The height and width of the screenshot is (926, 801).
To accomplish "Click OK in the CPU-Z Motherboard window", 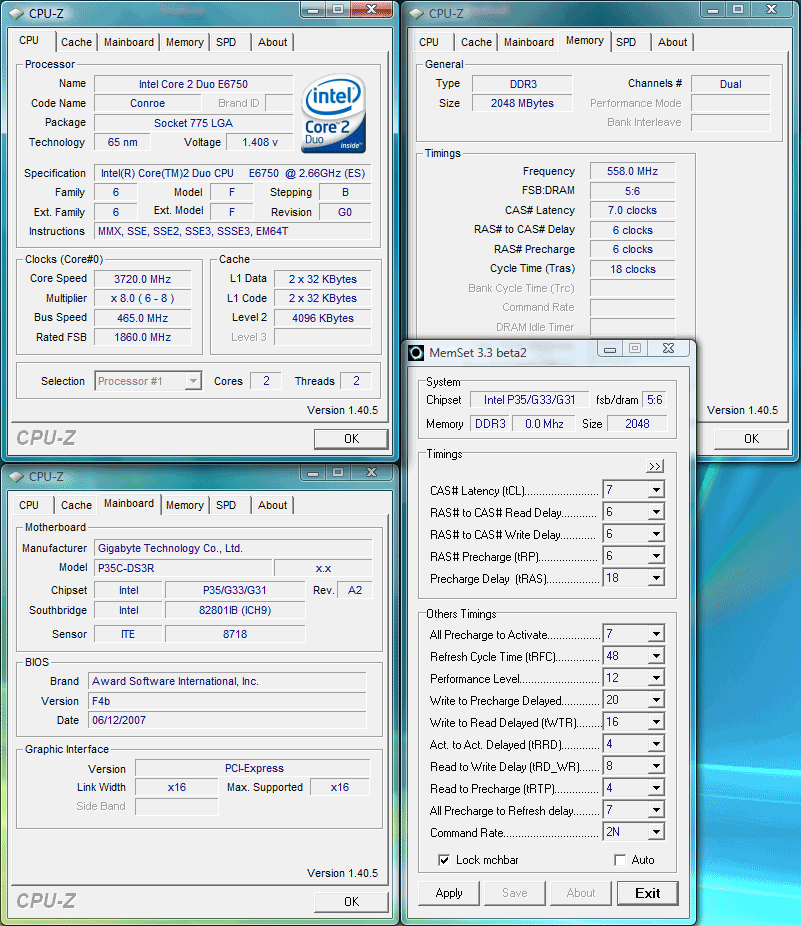I will click(351, 901).
